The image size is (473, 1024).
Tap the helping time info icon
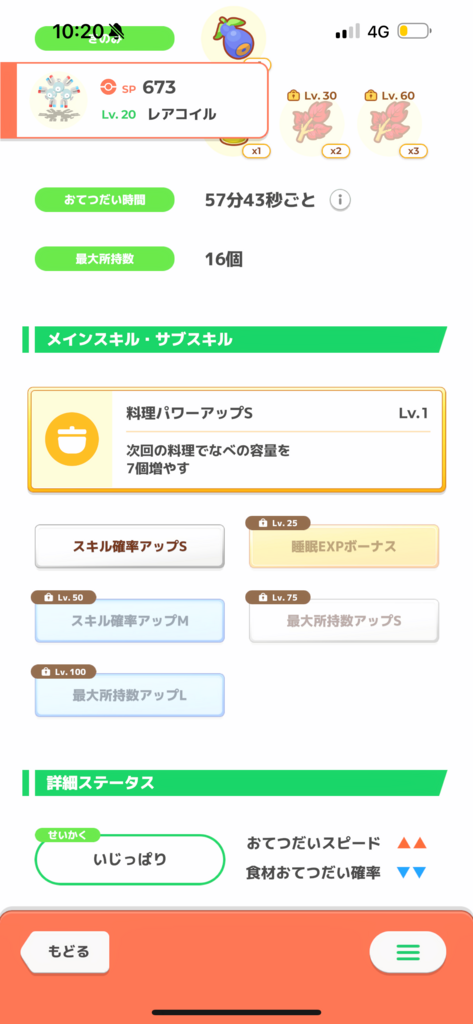(x=338, y=200)
